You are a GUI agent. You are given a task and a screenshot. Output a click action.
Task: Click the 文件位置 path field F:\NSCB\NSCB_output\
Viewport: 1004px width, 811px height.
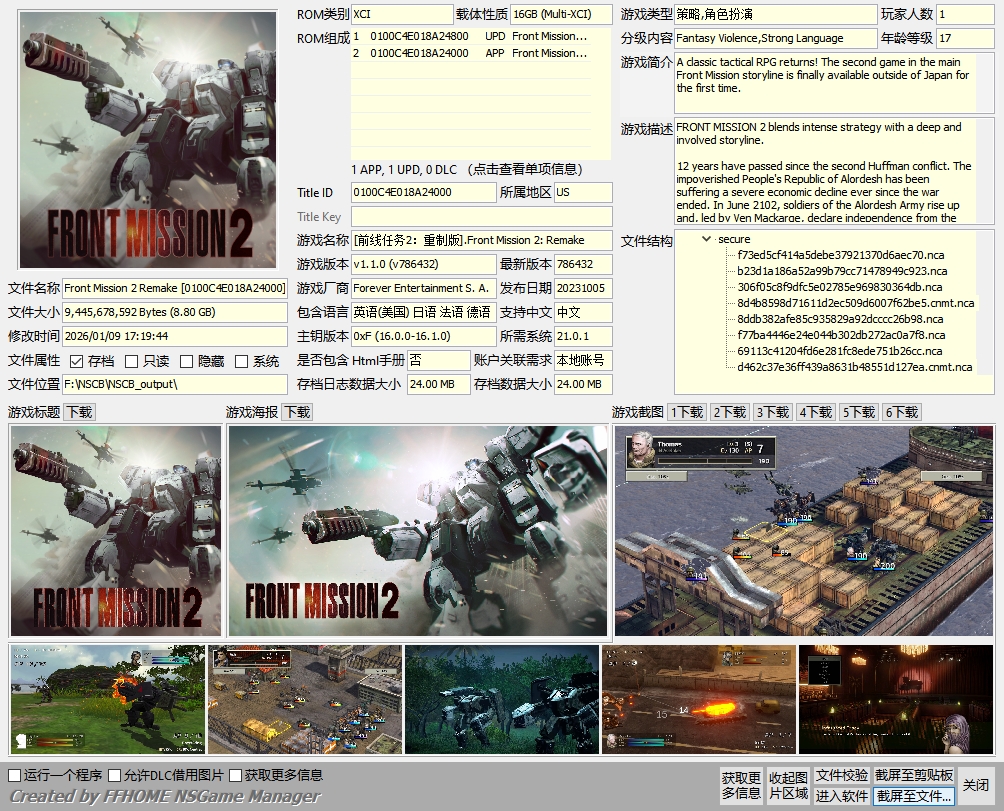(x=175, y=385)
